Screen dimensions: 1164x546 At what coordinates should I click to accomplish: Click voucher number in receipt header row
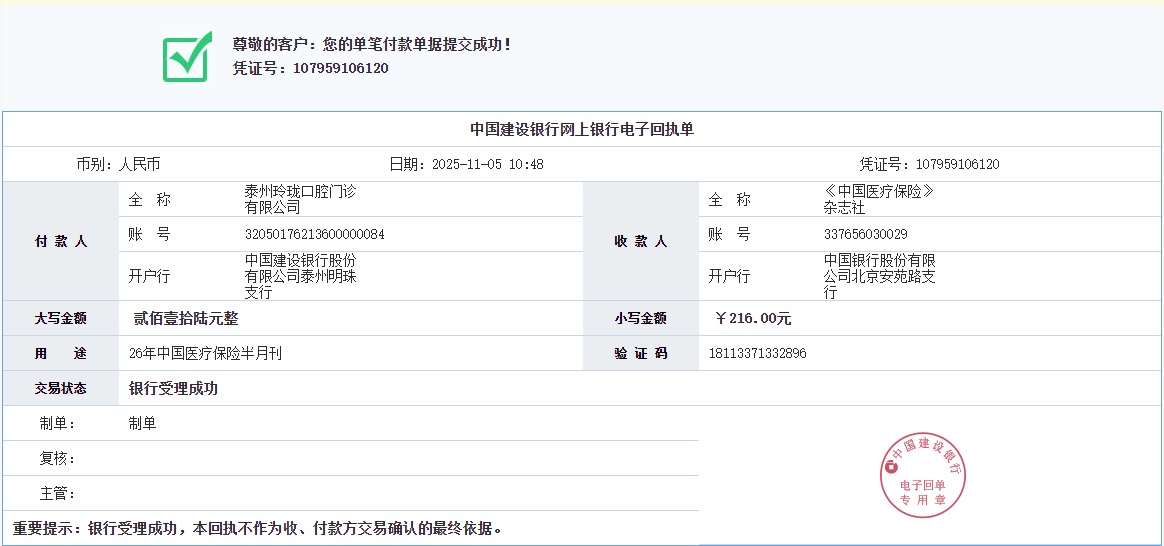[x=957, y=164]
